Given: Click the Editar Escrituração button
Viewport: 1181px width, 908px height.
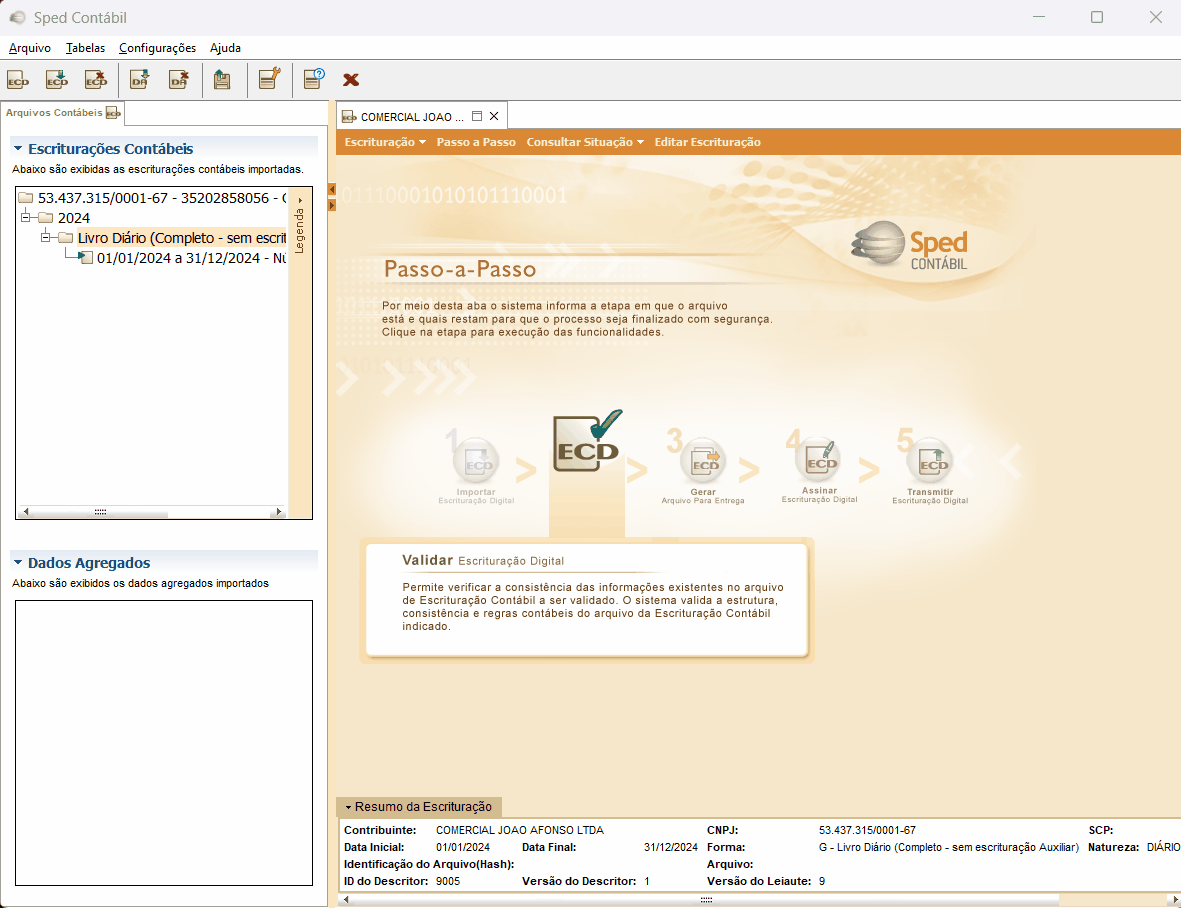Looking at the screenshot, I should click(x=707, y=142).
